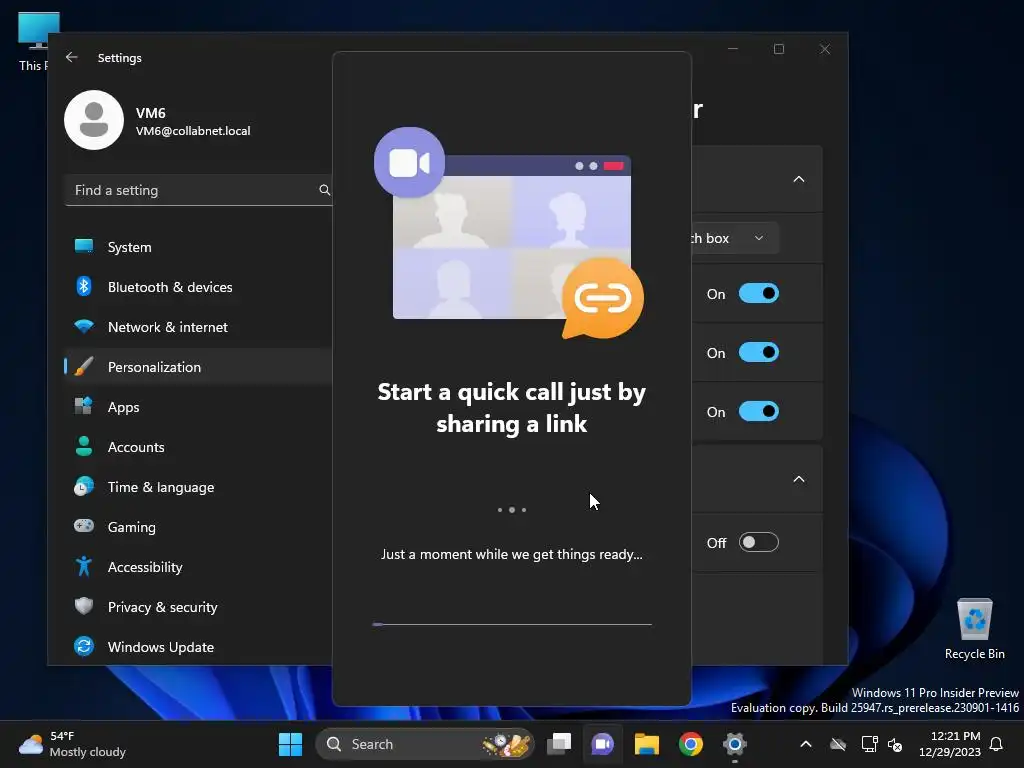Click the Wi-Fi network icon in sidebar

[x=84, y=326]
